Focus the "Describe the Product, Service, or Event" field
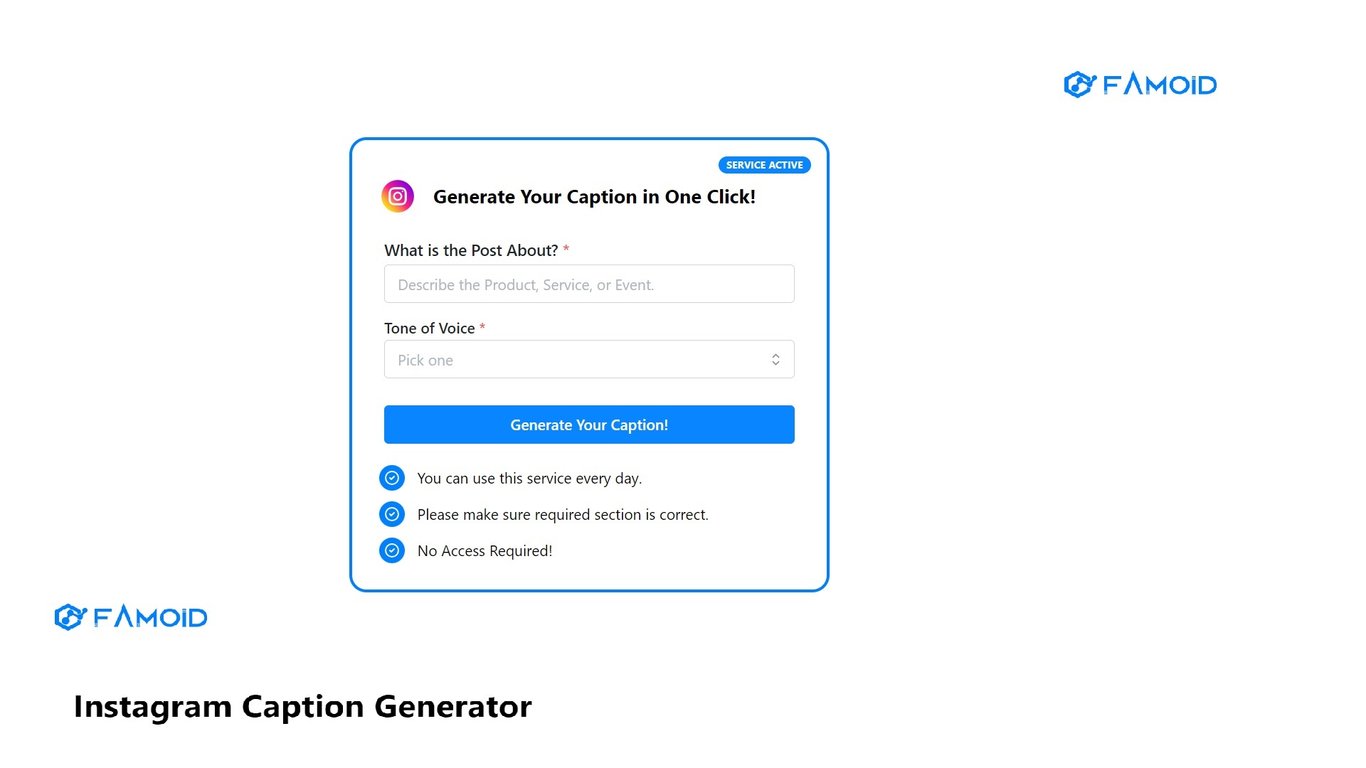The width and height of the screenshot is (1366, 768). 589,284
